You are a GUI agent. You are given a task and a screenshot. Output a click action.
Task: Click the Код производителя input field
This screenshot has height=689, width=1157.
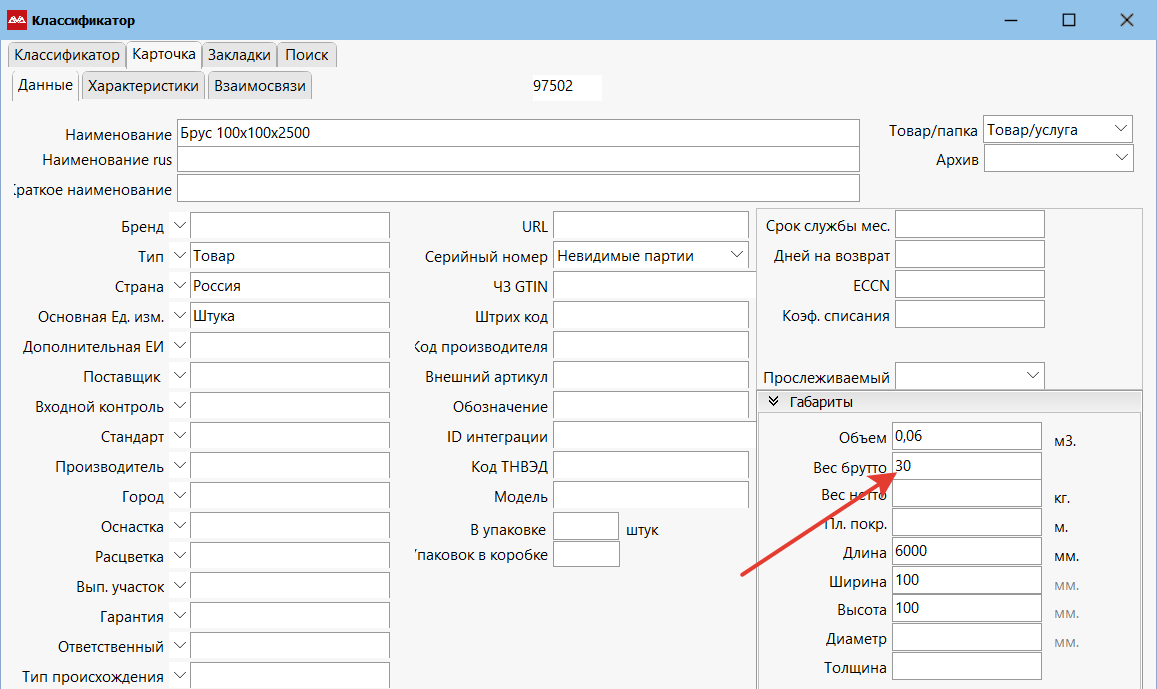pyautogui.click(x=651, y=346)
